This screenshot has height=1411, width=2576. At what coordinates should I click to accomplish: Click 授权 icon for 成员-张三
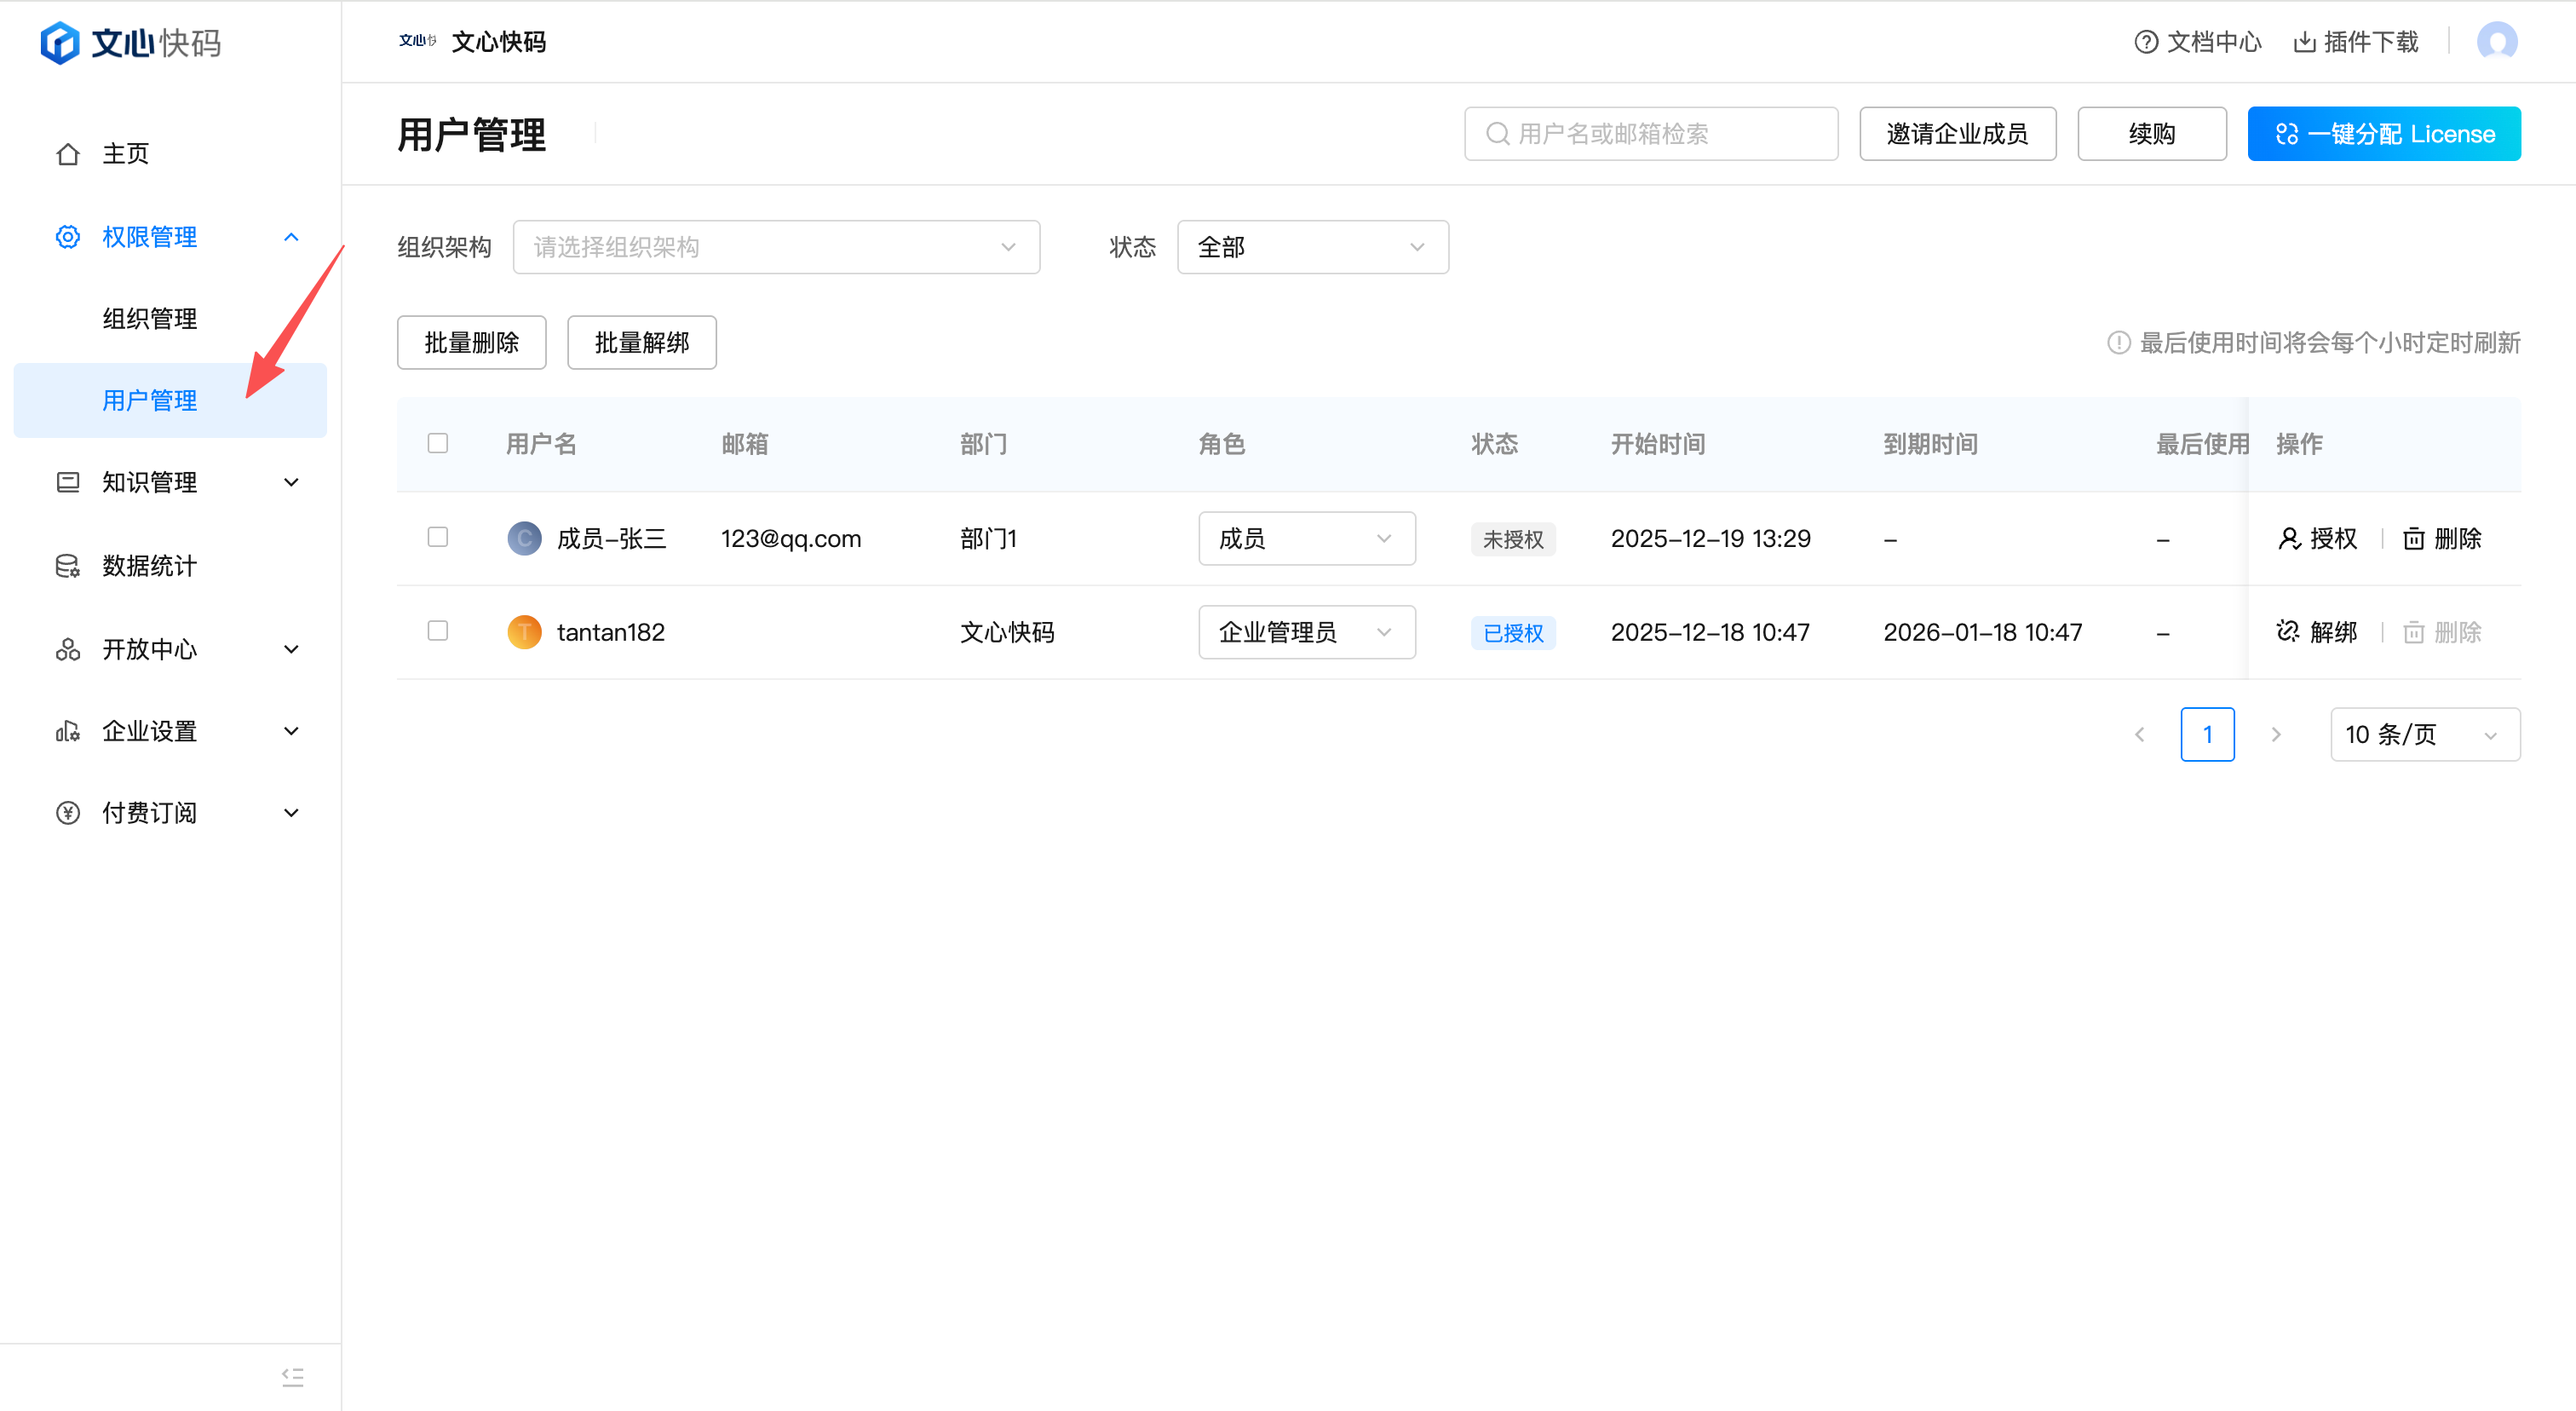[x=2288, y=538]
